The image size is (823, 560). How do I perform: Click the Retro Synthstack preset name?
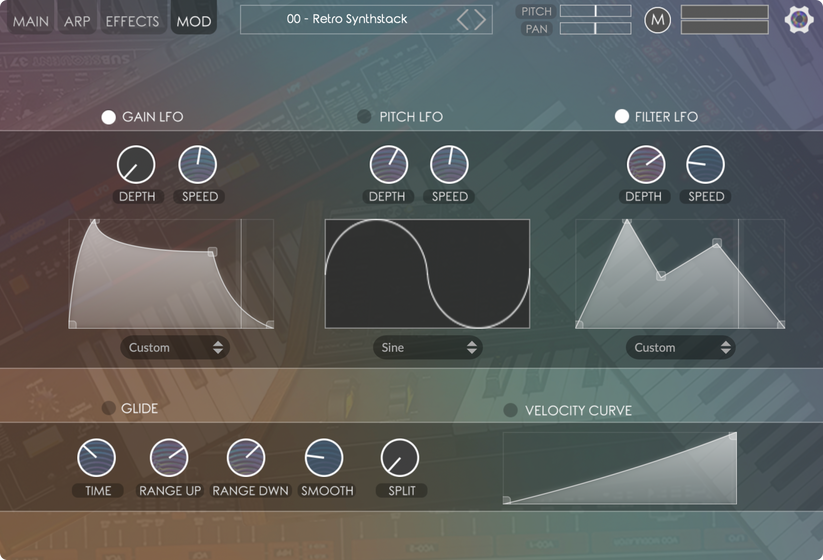tap(347, 19)
